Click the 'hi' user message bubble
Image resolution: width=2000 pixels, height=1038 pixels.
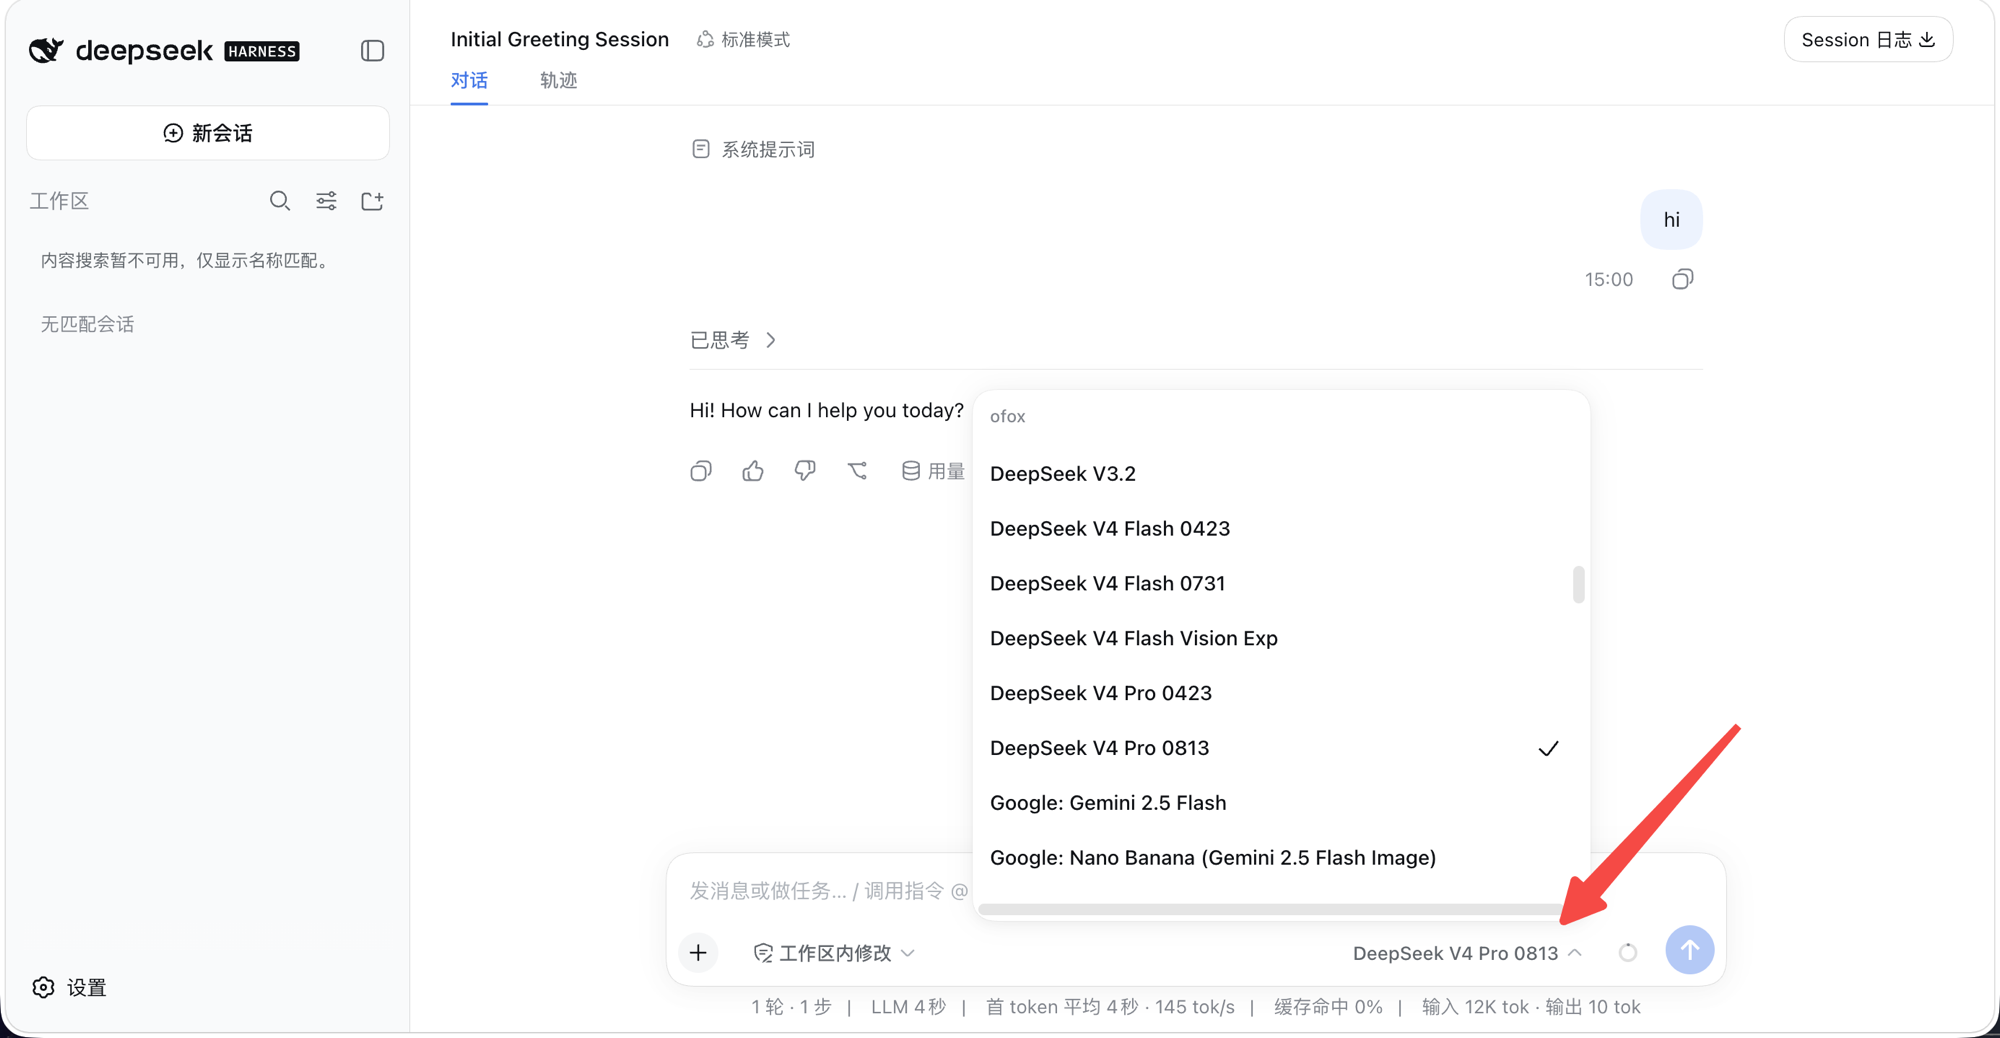click(1671, 220)
